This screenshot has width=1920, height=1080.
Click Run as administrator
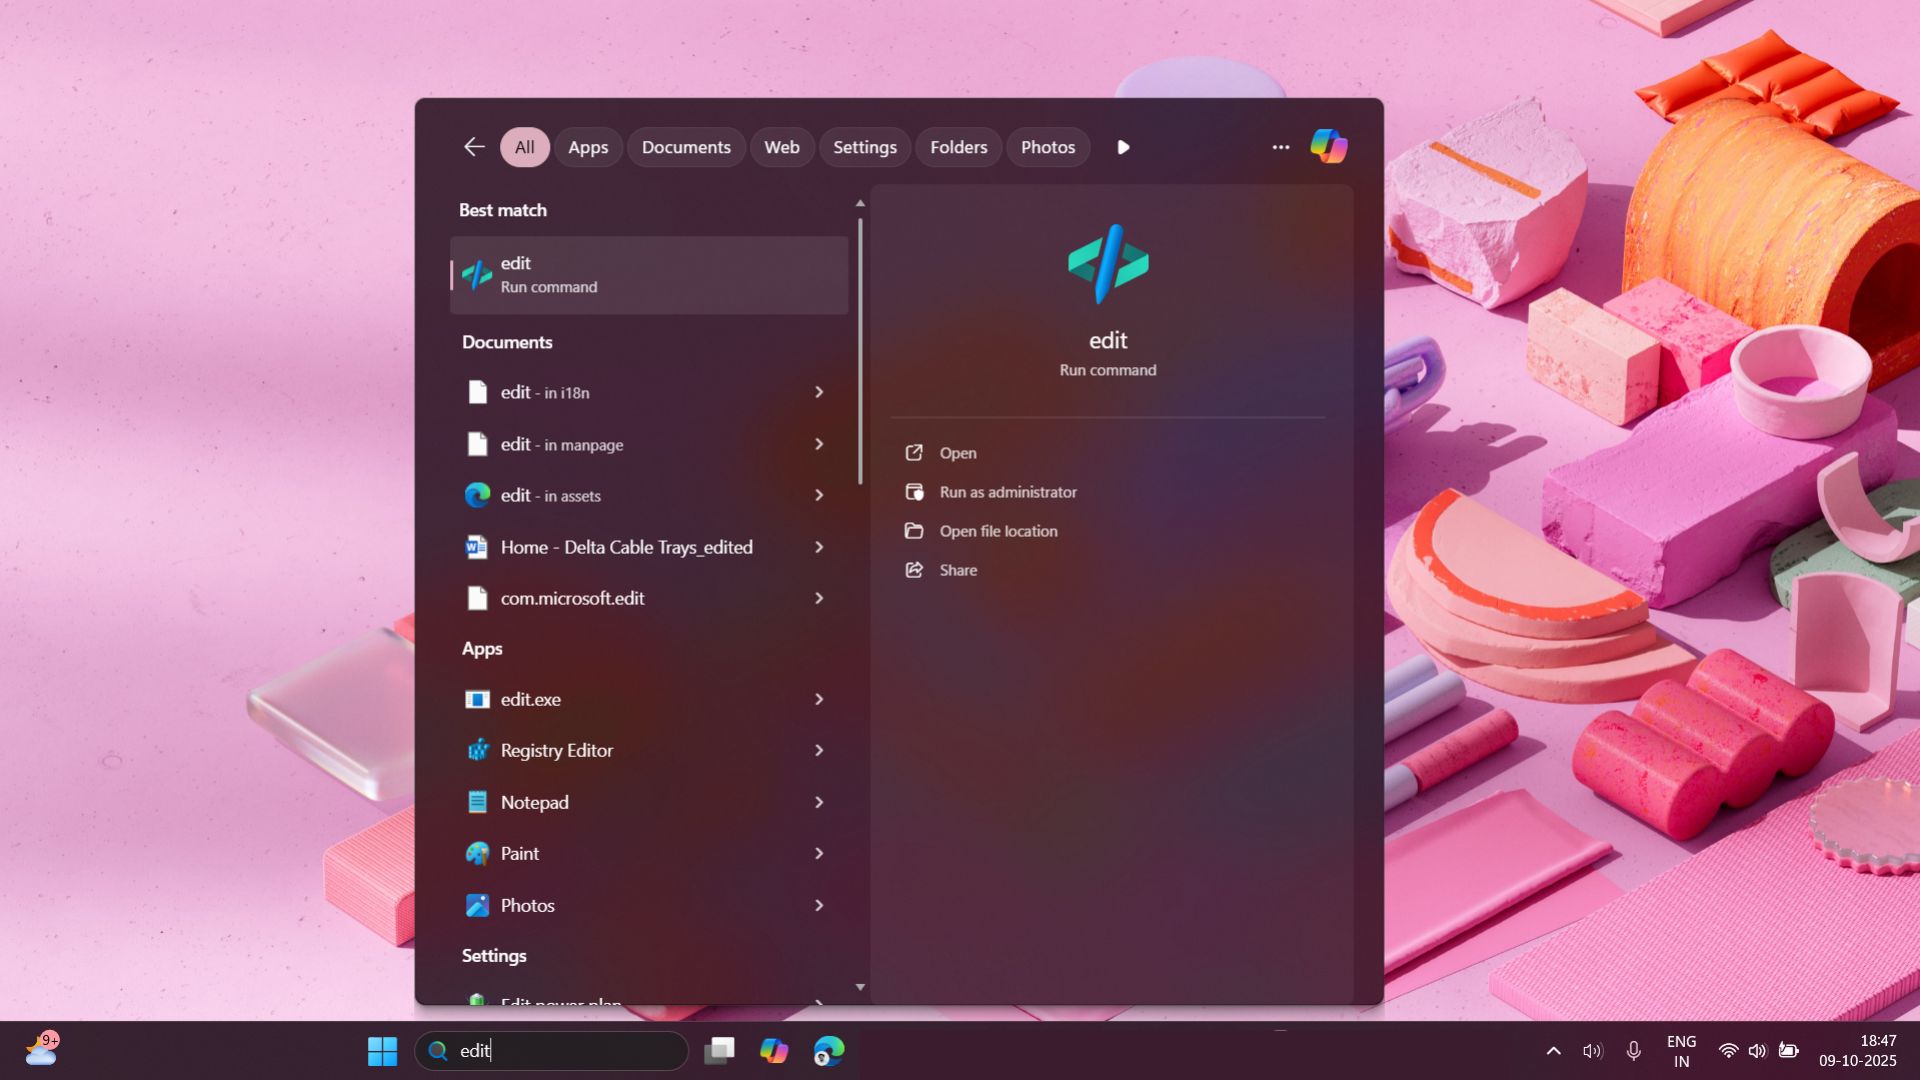point(1007,492)
